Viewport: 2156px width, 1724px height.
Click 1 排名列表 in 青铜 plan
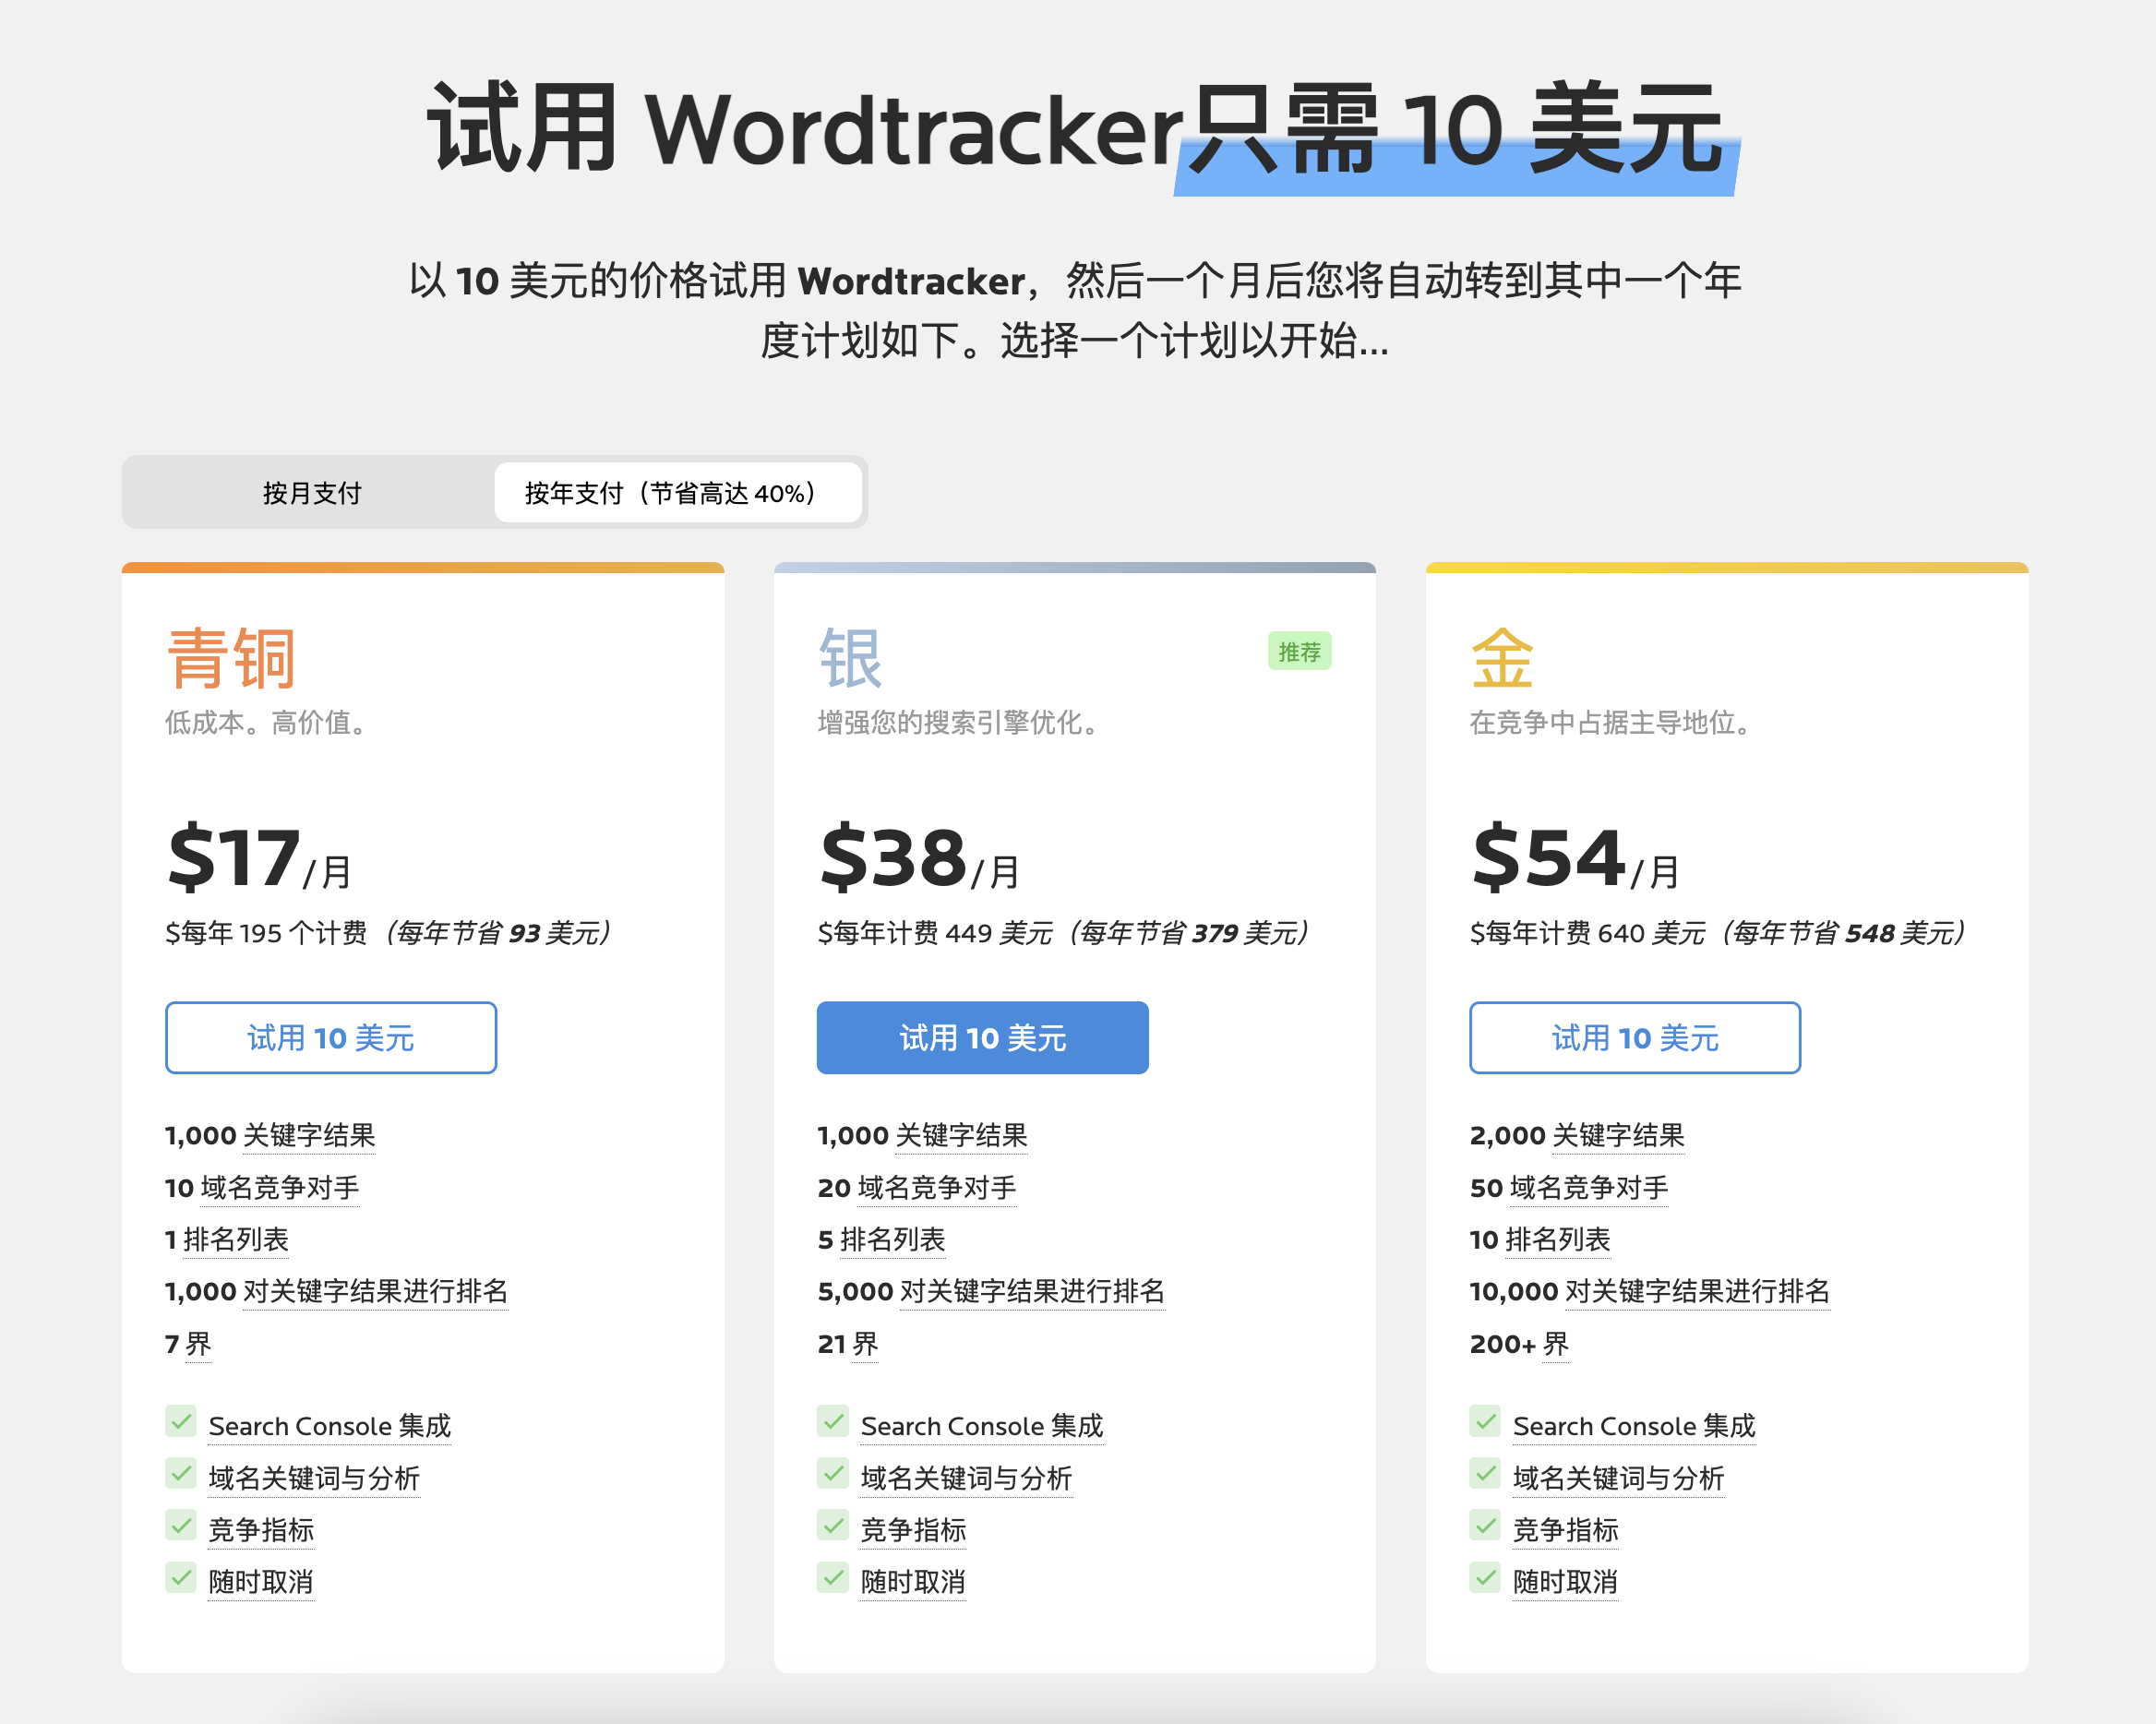pyautogui.click(x=227, y=1239)
